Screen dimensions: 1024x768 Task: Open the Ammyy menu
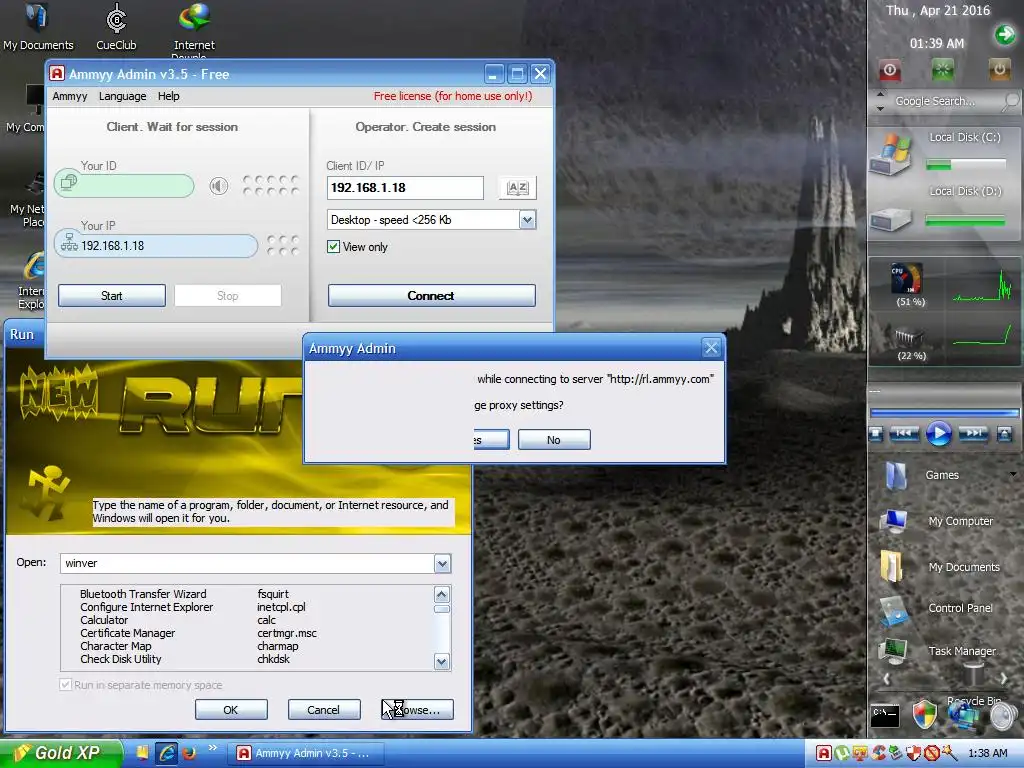click(70, 96)
